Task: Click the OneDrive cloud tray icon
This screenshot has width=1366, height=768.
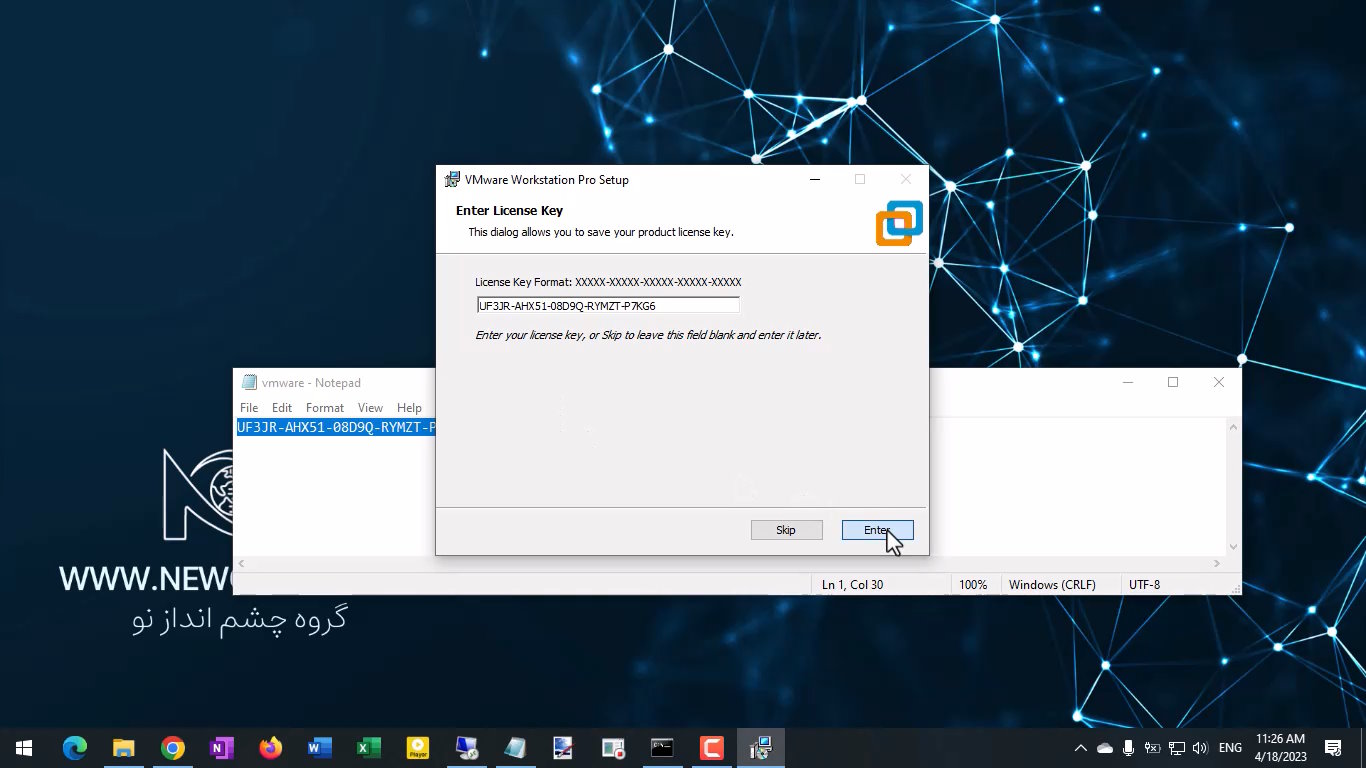Action: pos(1105,748)
